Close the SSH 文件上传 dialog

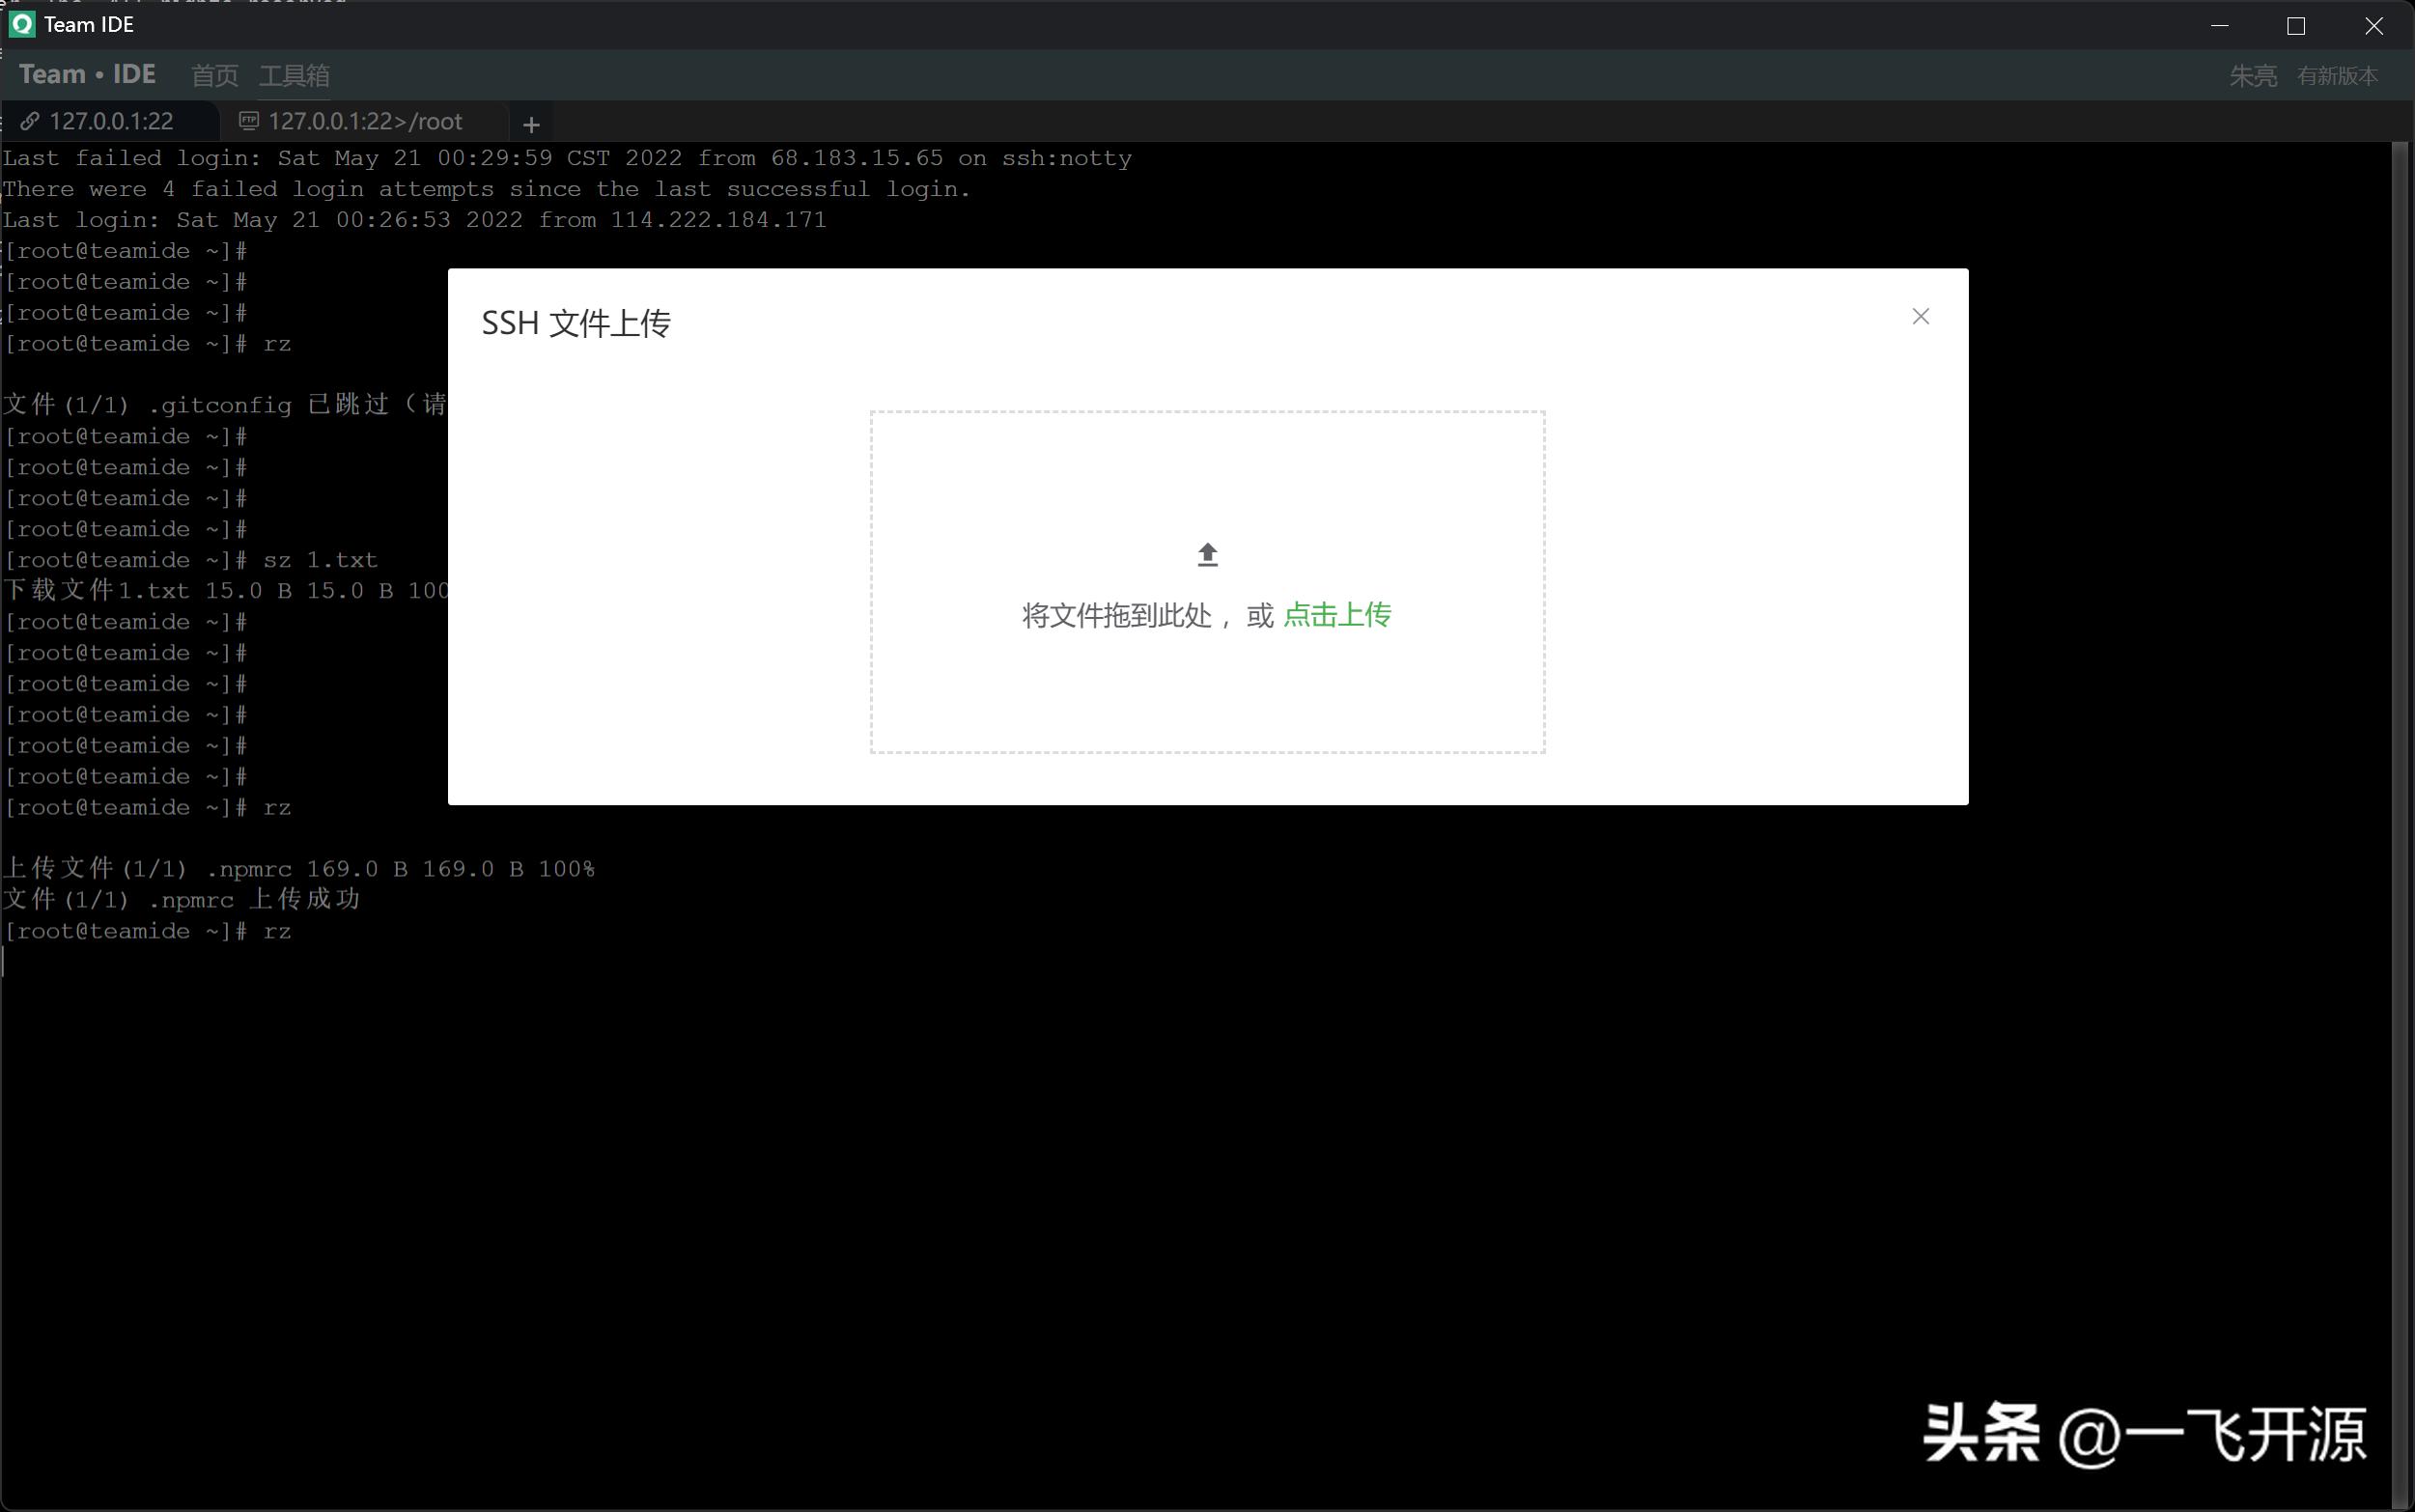[1919, 316]
